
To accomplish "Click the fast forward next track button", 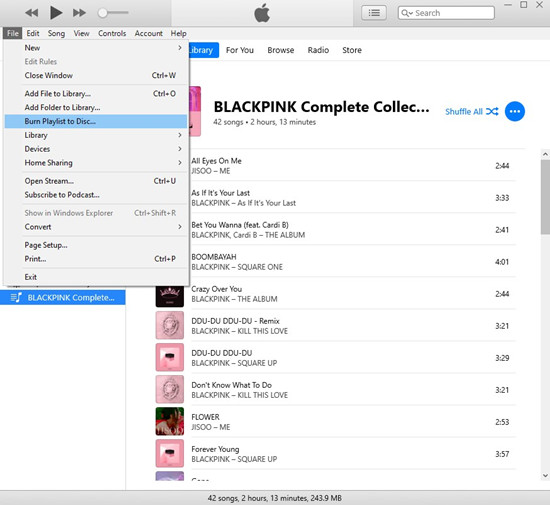I will tap(79, 13).
